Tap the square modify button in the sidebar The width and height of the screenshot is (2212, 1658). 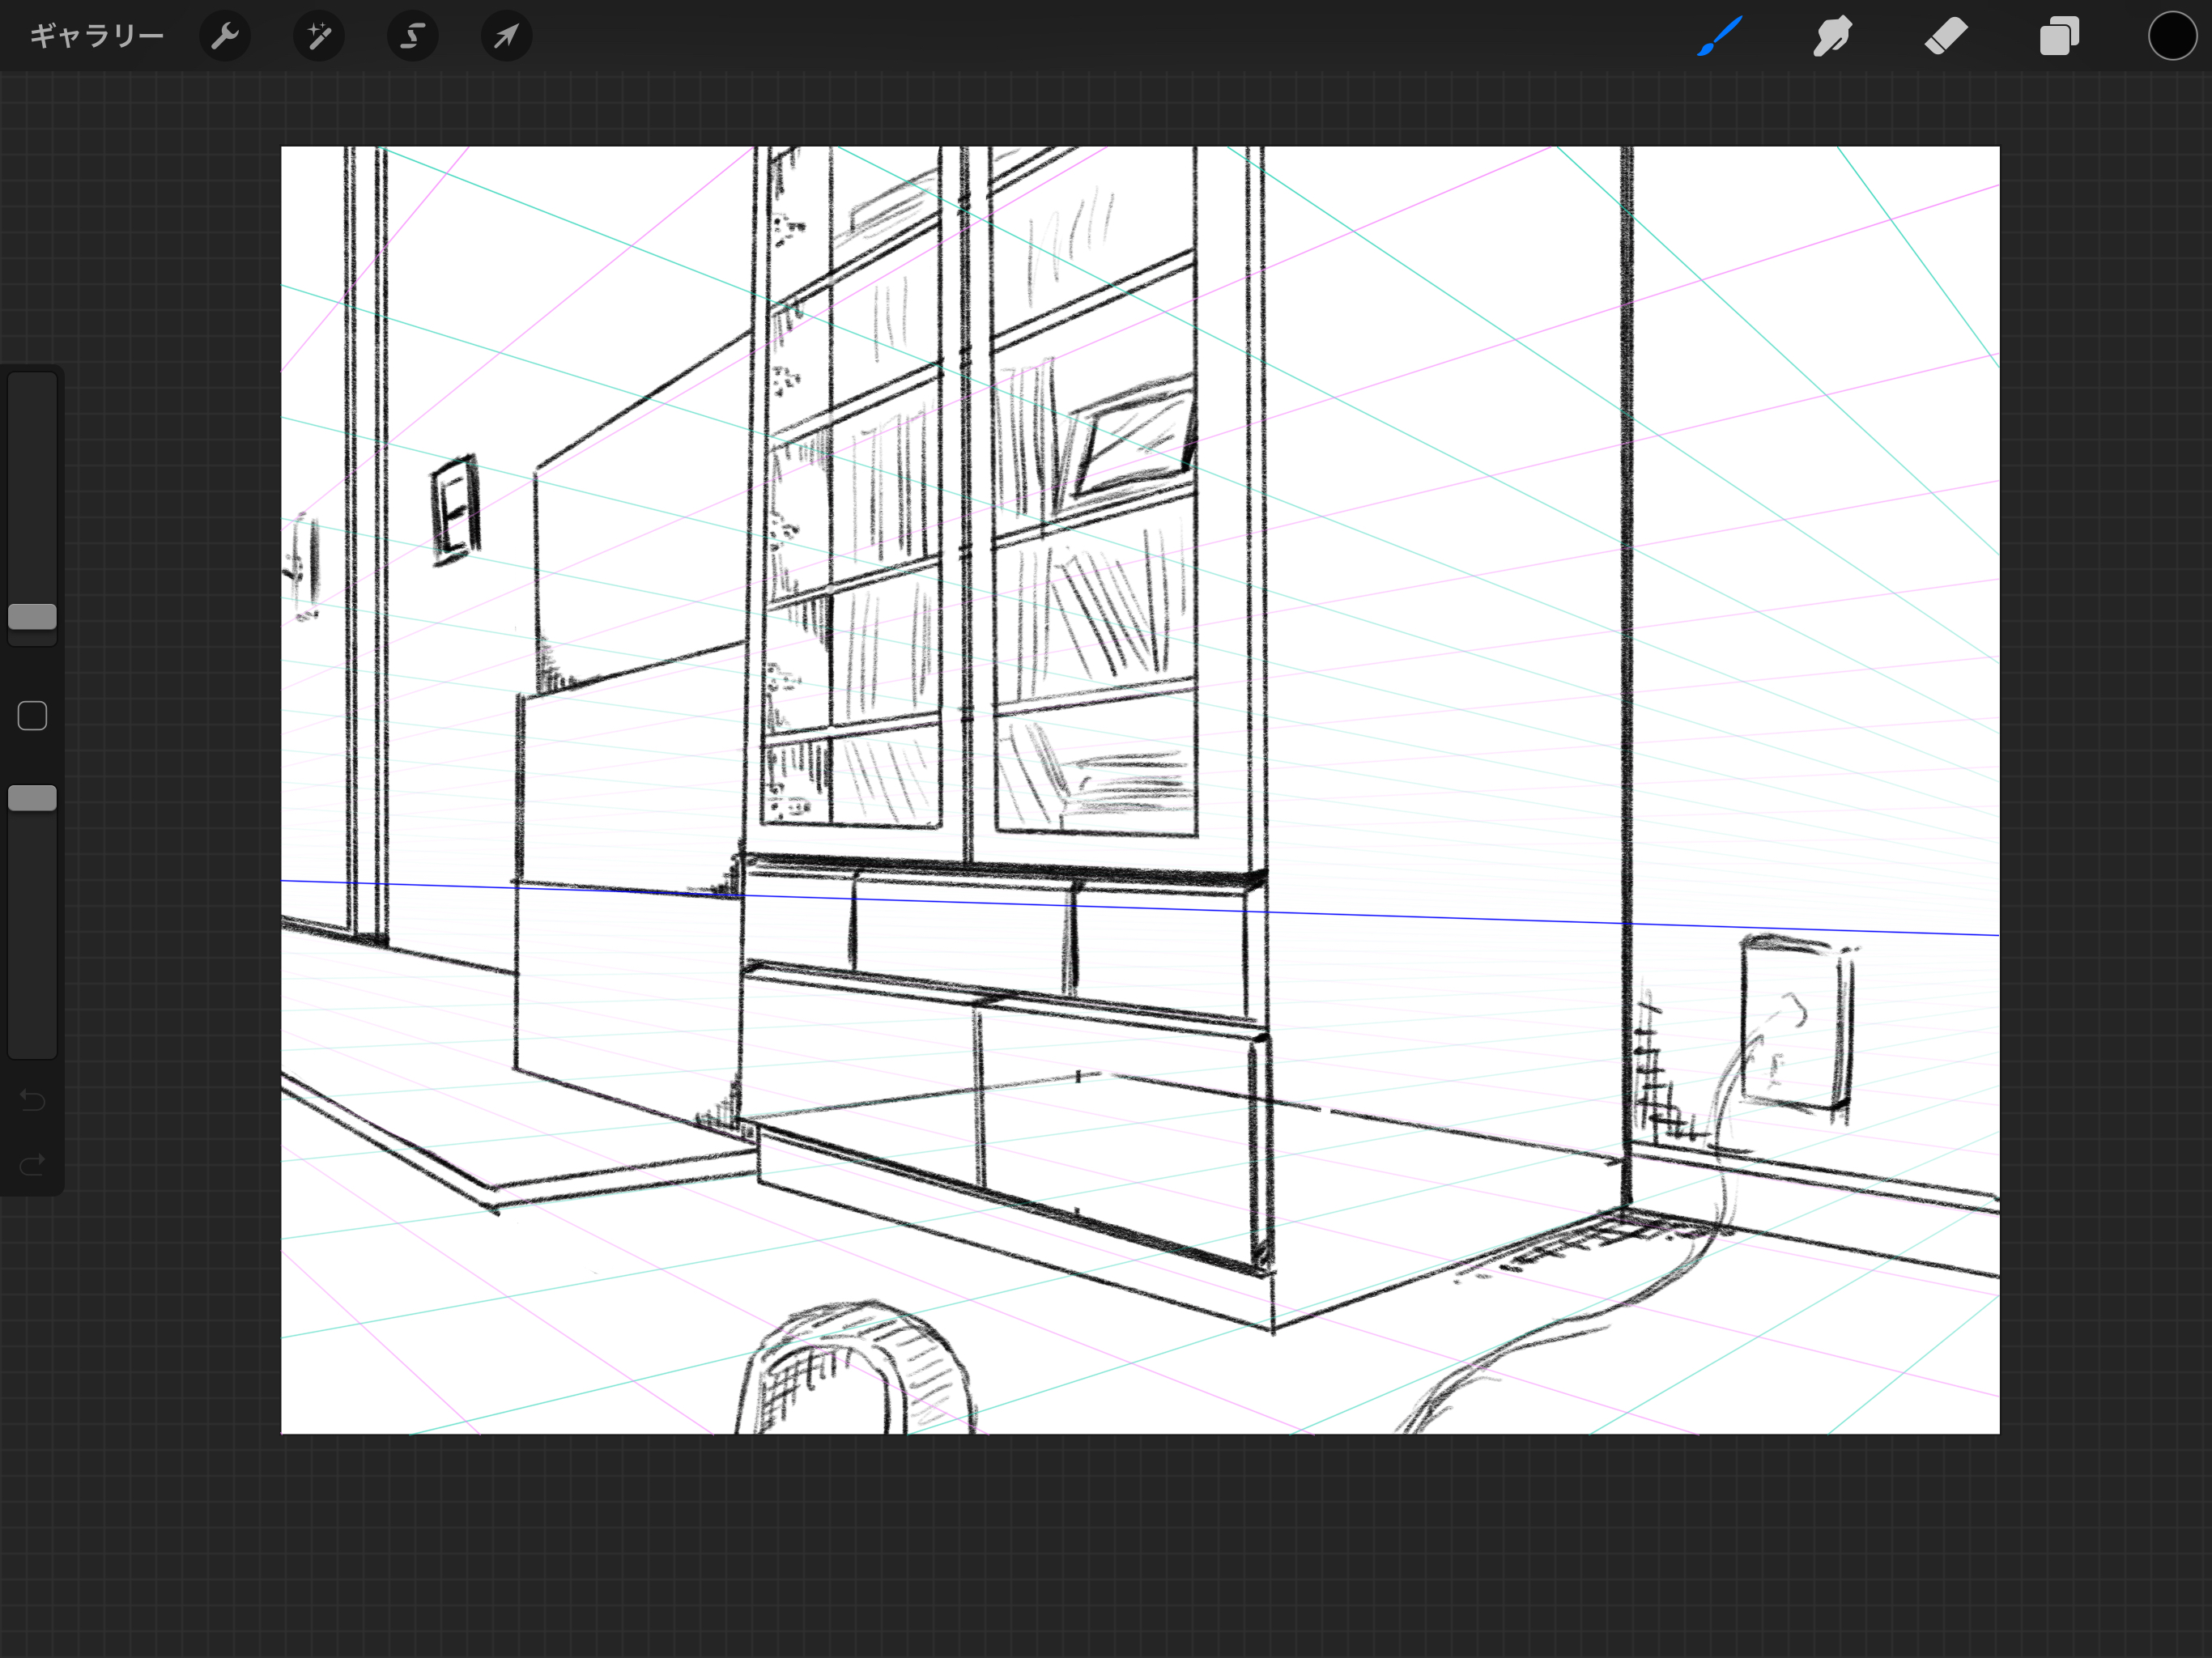(x=32, y=716)
